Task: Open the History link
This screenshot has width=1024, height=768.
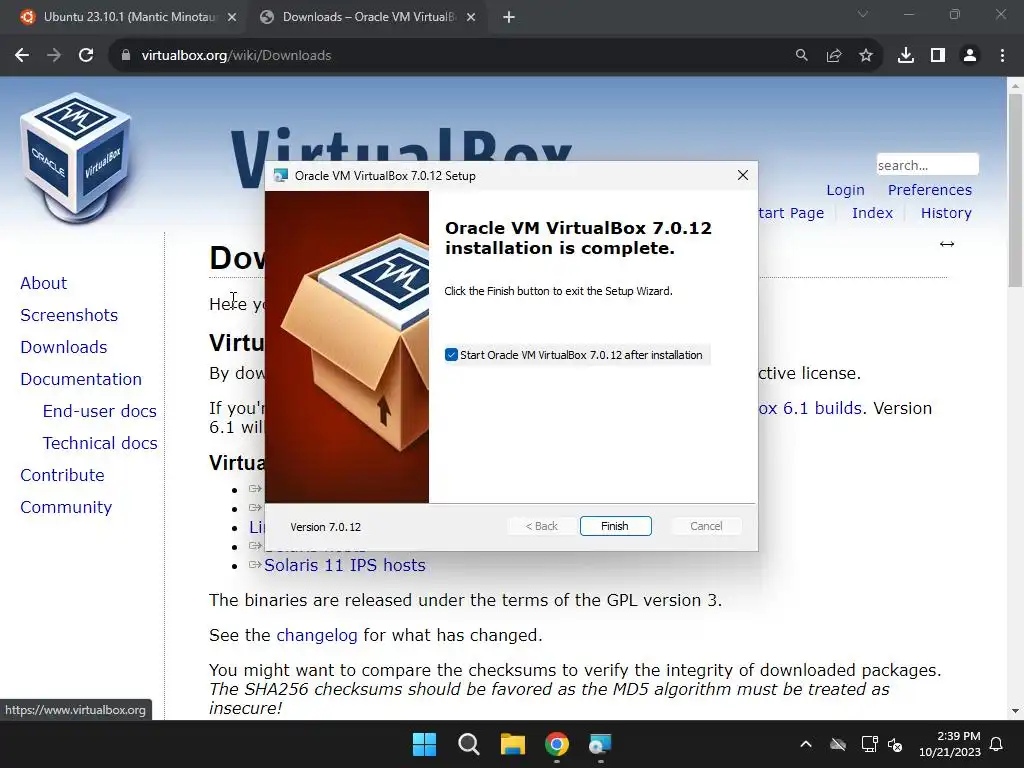Action: click(946, 213)
